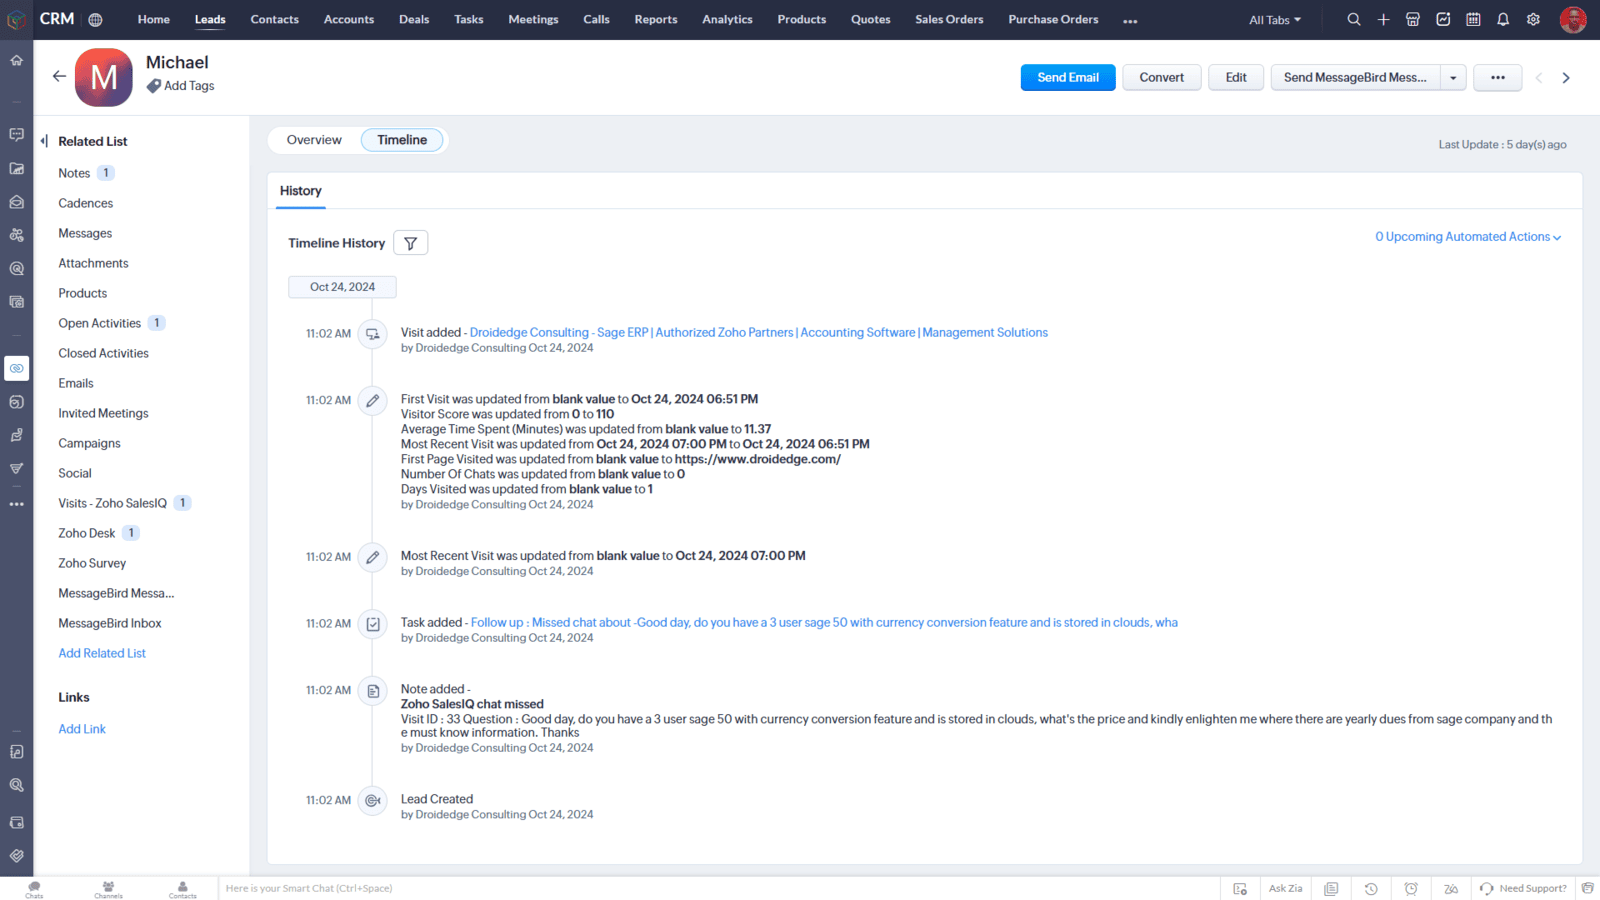Click the tag icon beside Add Tags
Viewport: 1600px width, 900px height.
(154, 86)
